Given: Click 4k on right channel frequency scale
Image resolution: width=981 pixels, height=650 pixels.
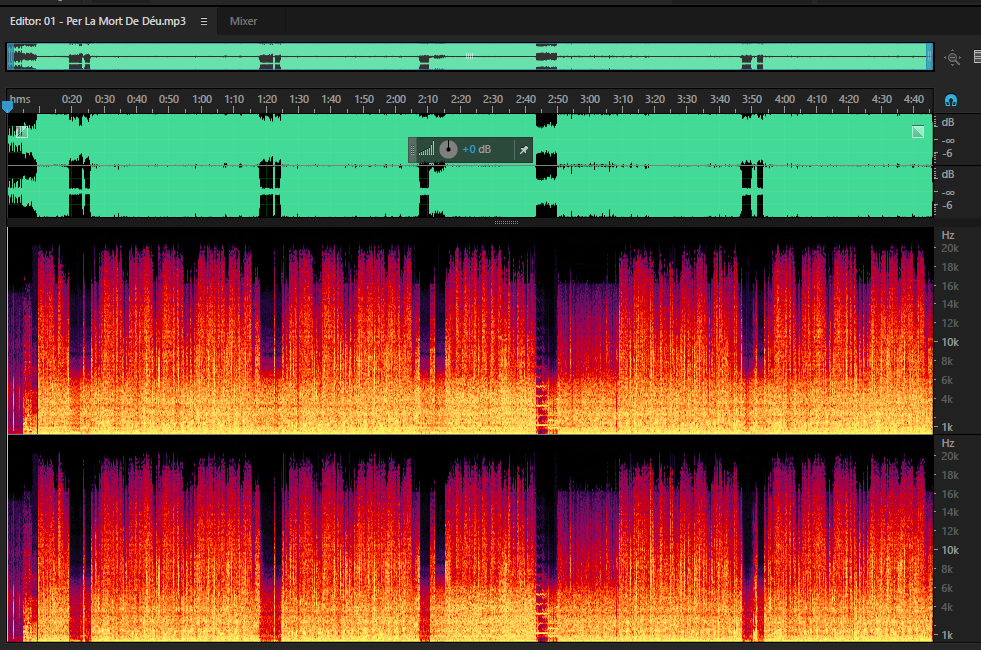Looking at the screenshot, I should pyautogui.click(x=947, y=607).
